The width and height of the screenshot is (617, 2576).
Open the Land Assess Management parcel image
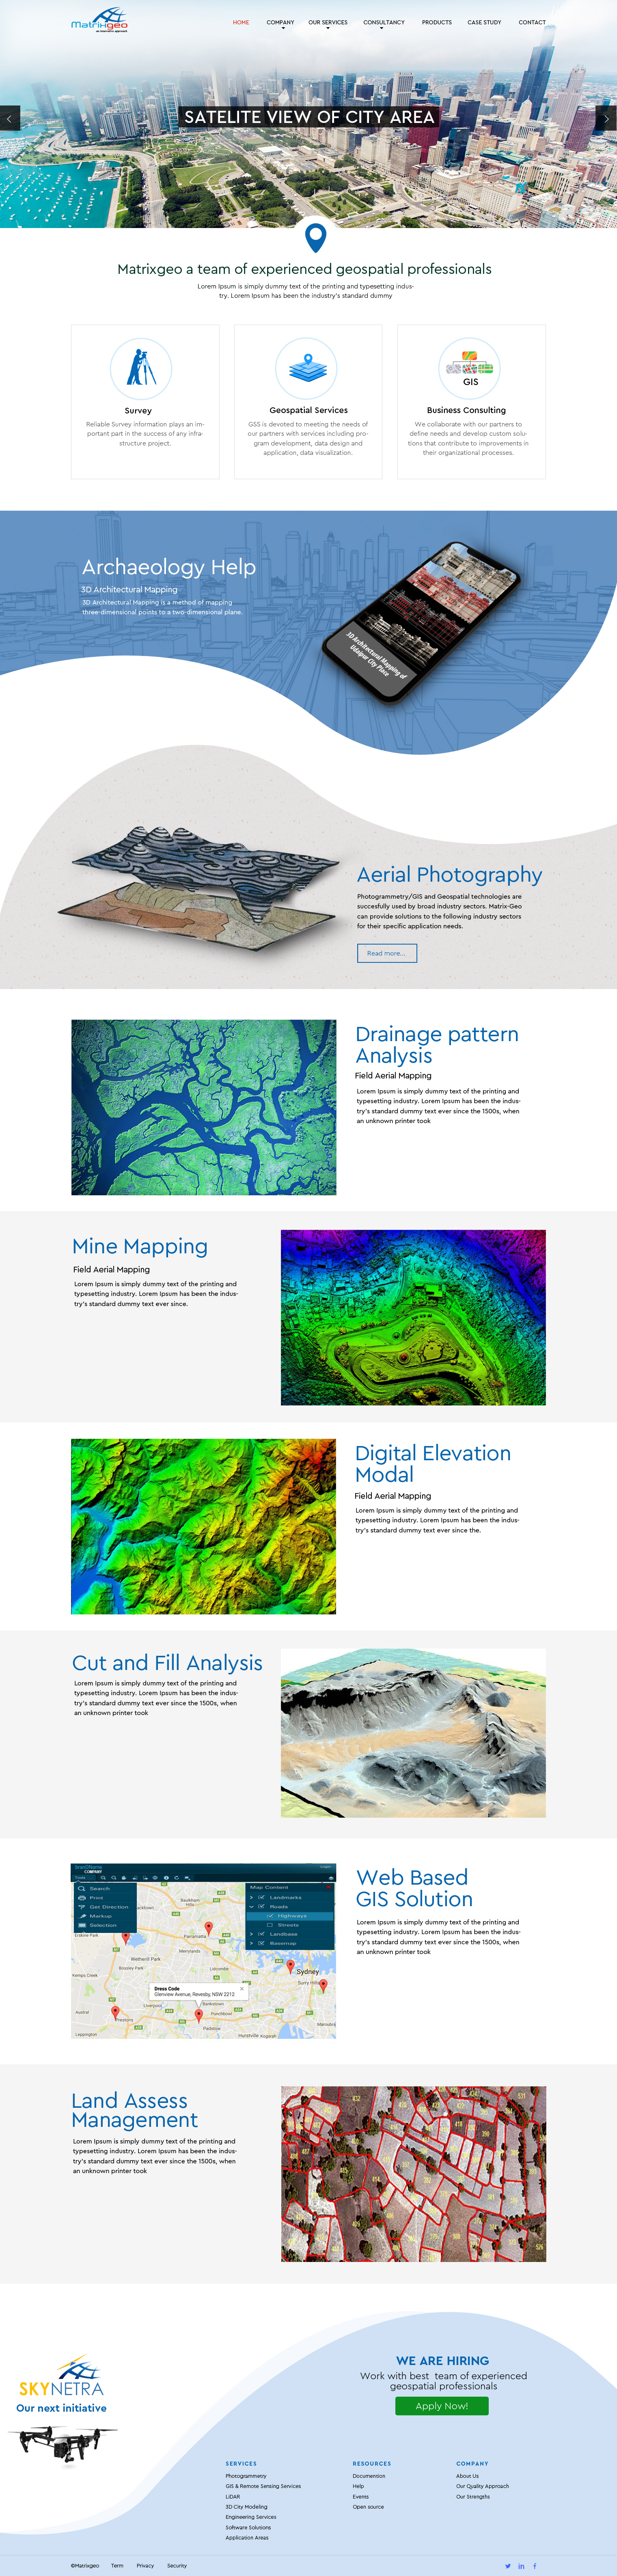point(413,2174)
